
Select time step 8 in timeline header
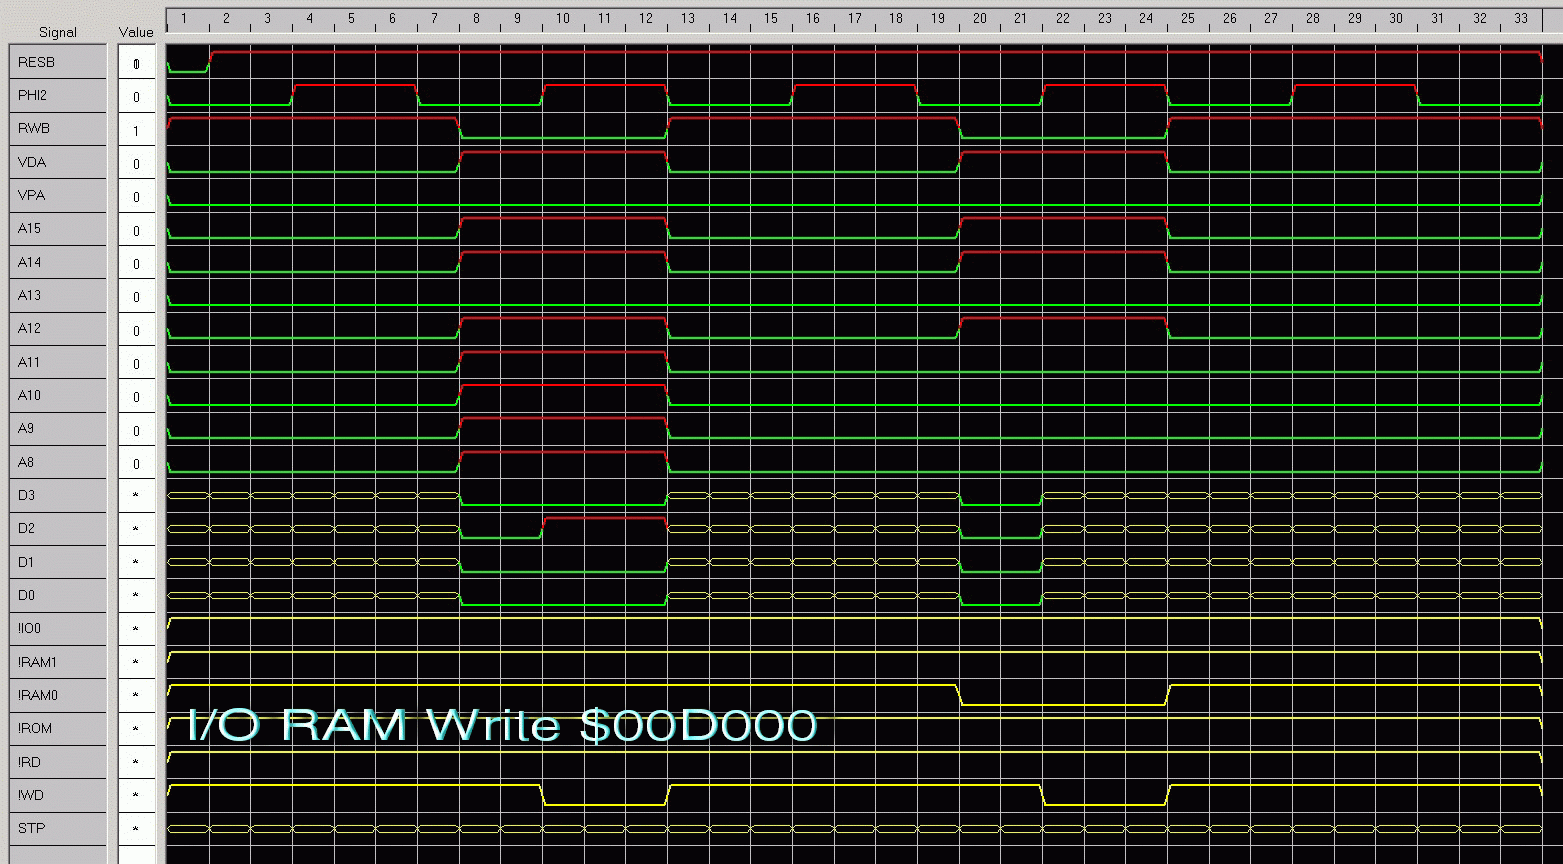[476, 18]
